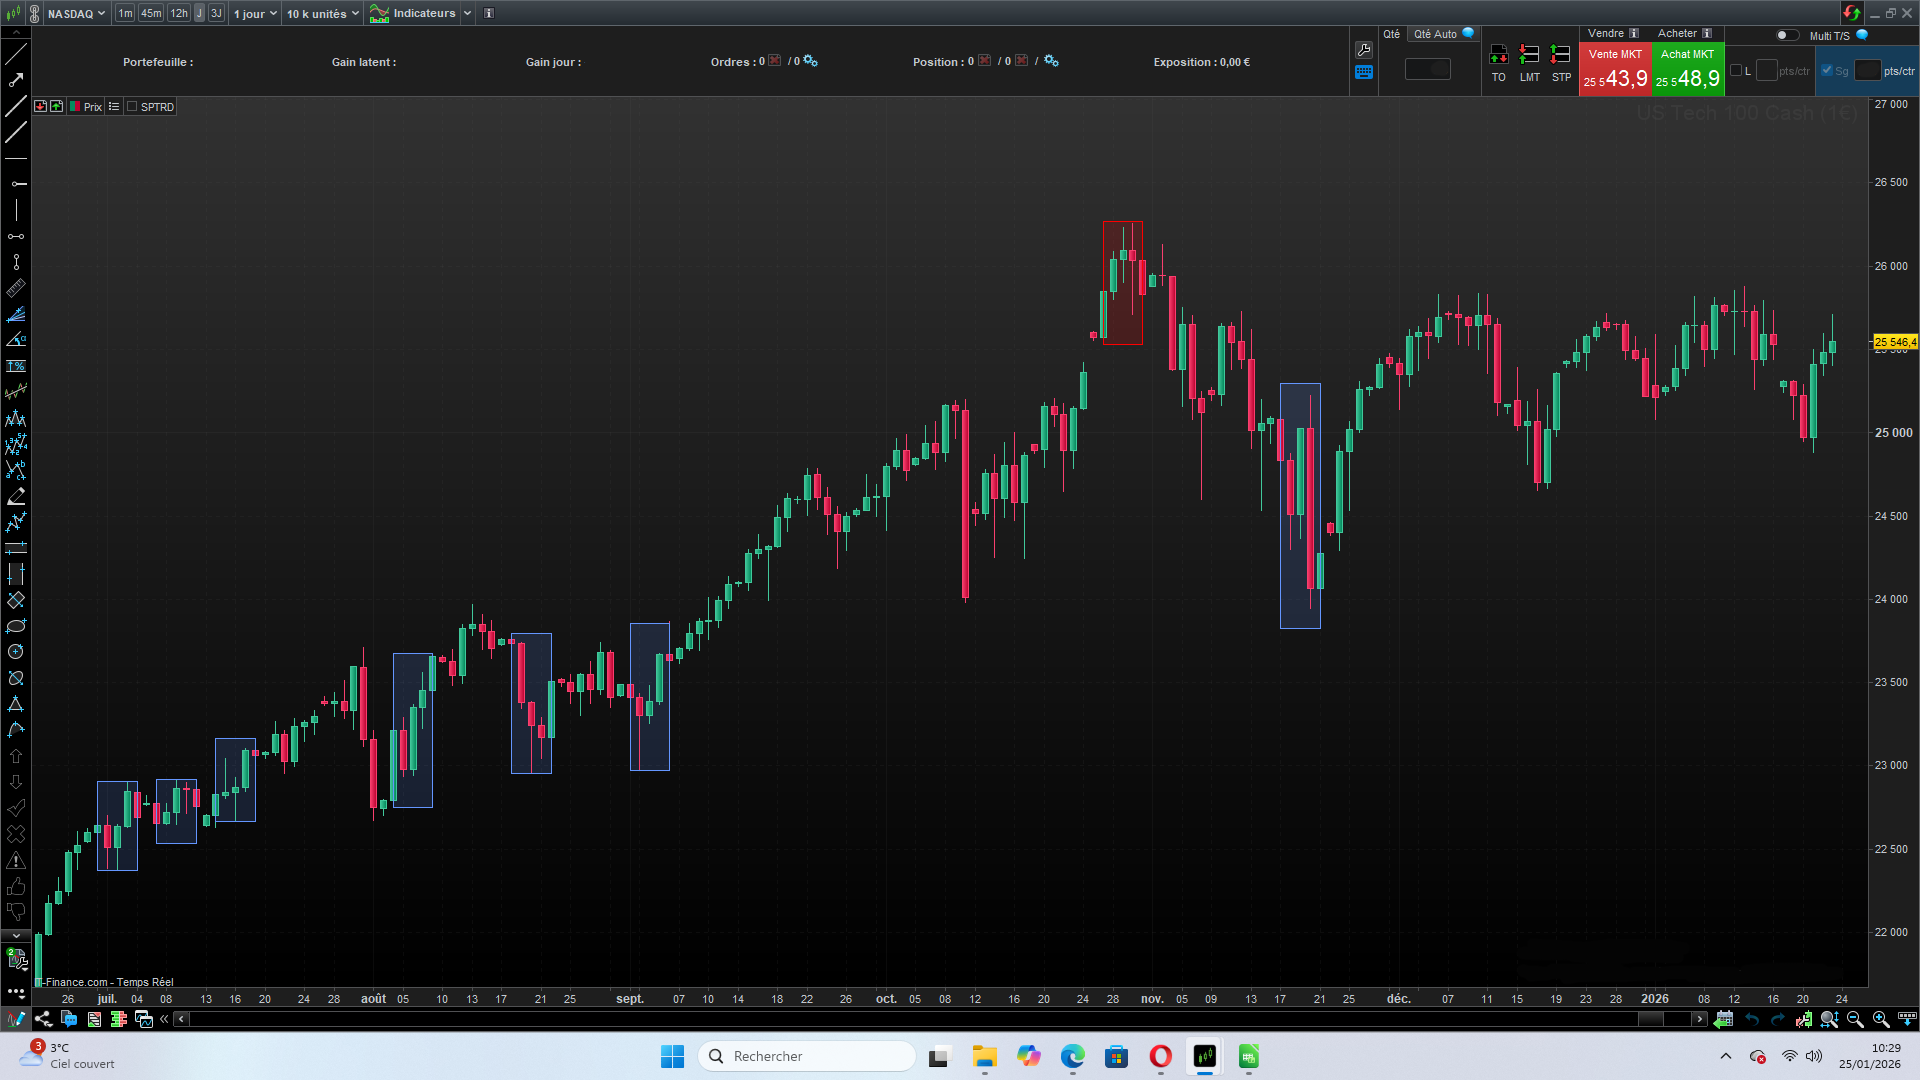Select the STP stop order type
Viewport: 1920px width, 1080px height.
point(1561,63)
